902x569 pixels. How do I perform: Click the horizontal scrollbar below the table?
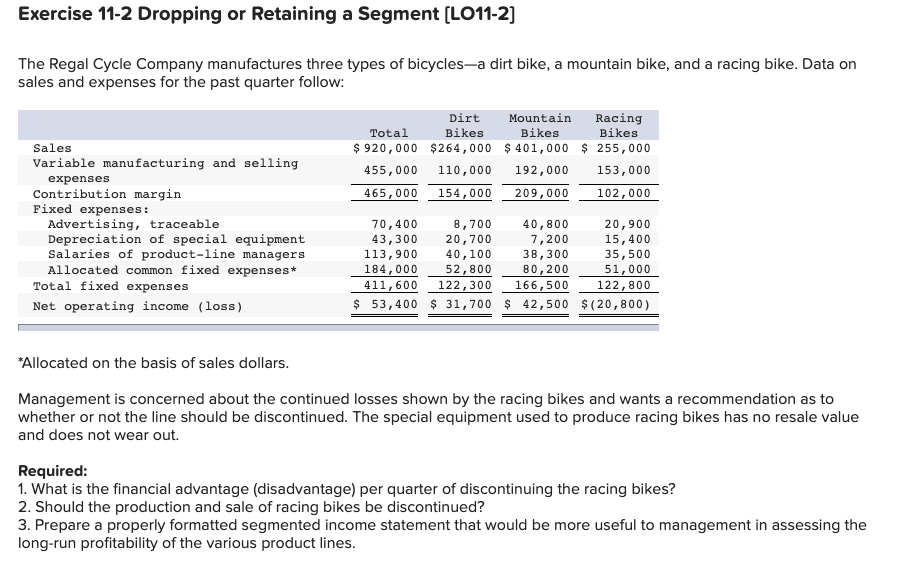tap(338, 327)
